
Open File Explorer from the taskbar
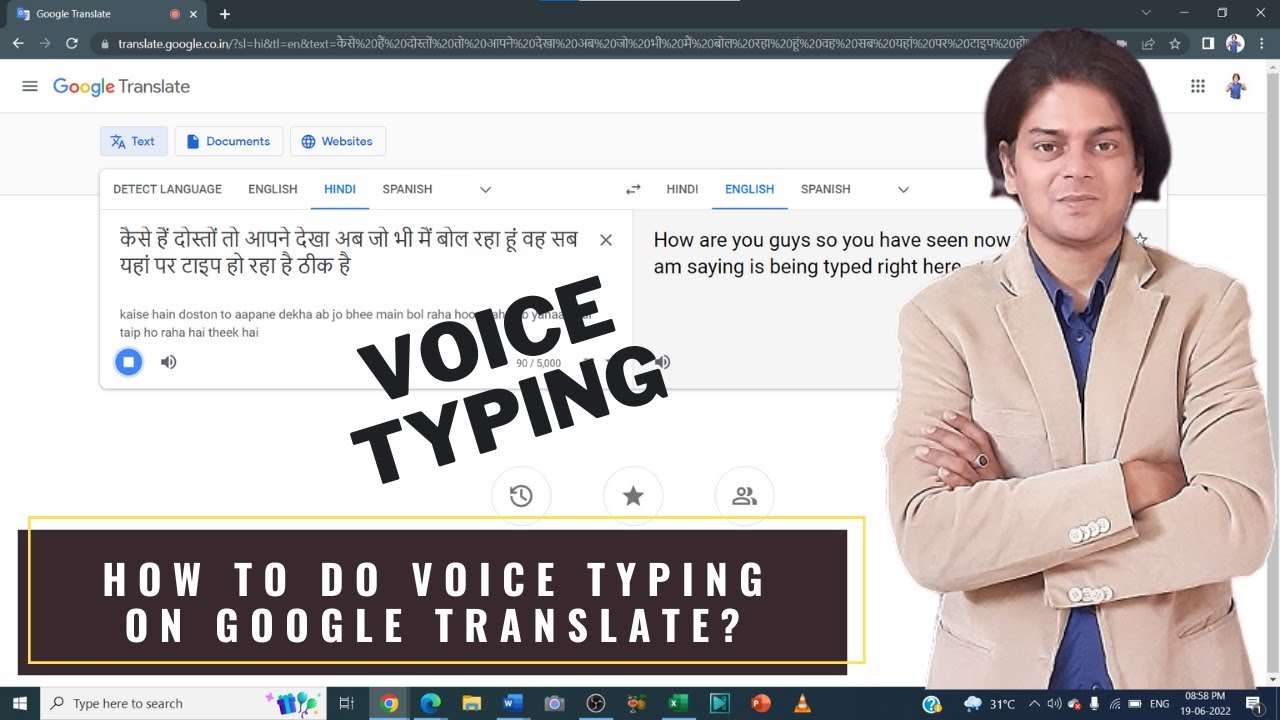click(472, 704)
